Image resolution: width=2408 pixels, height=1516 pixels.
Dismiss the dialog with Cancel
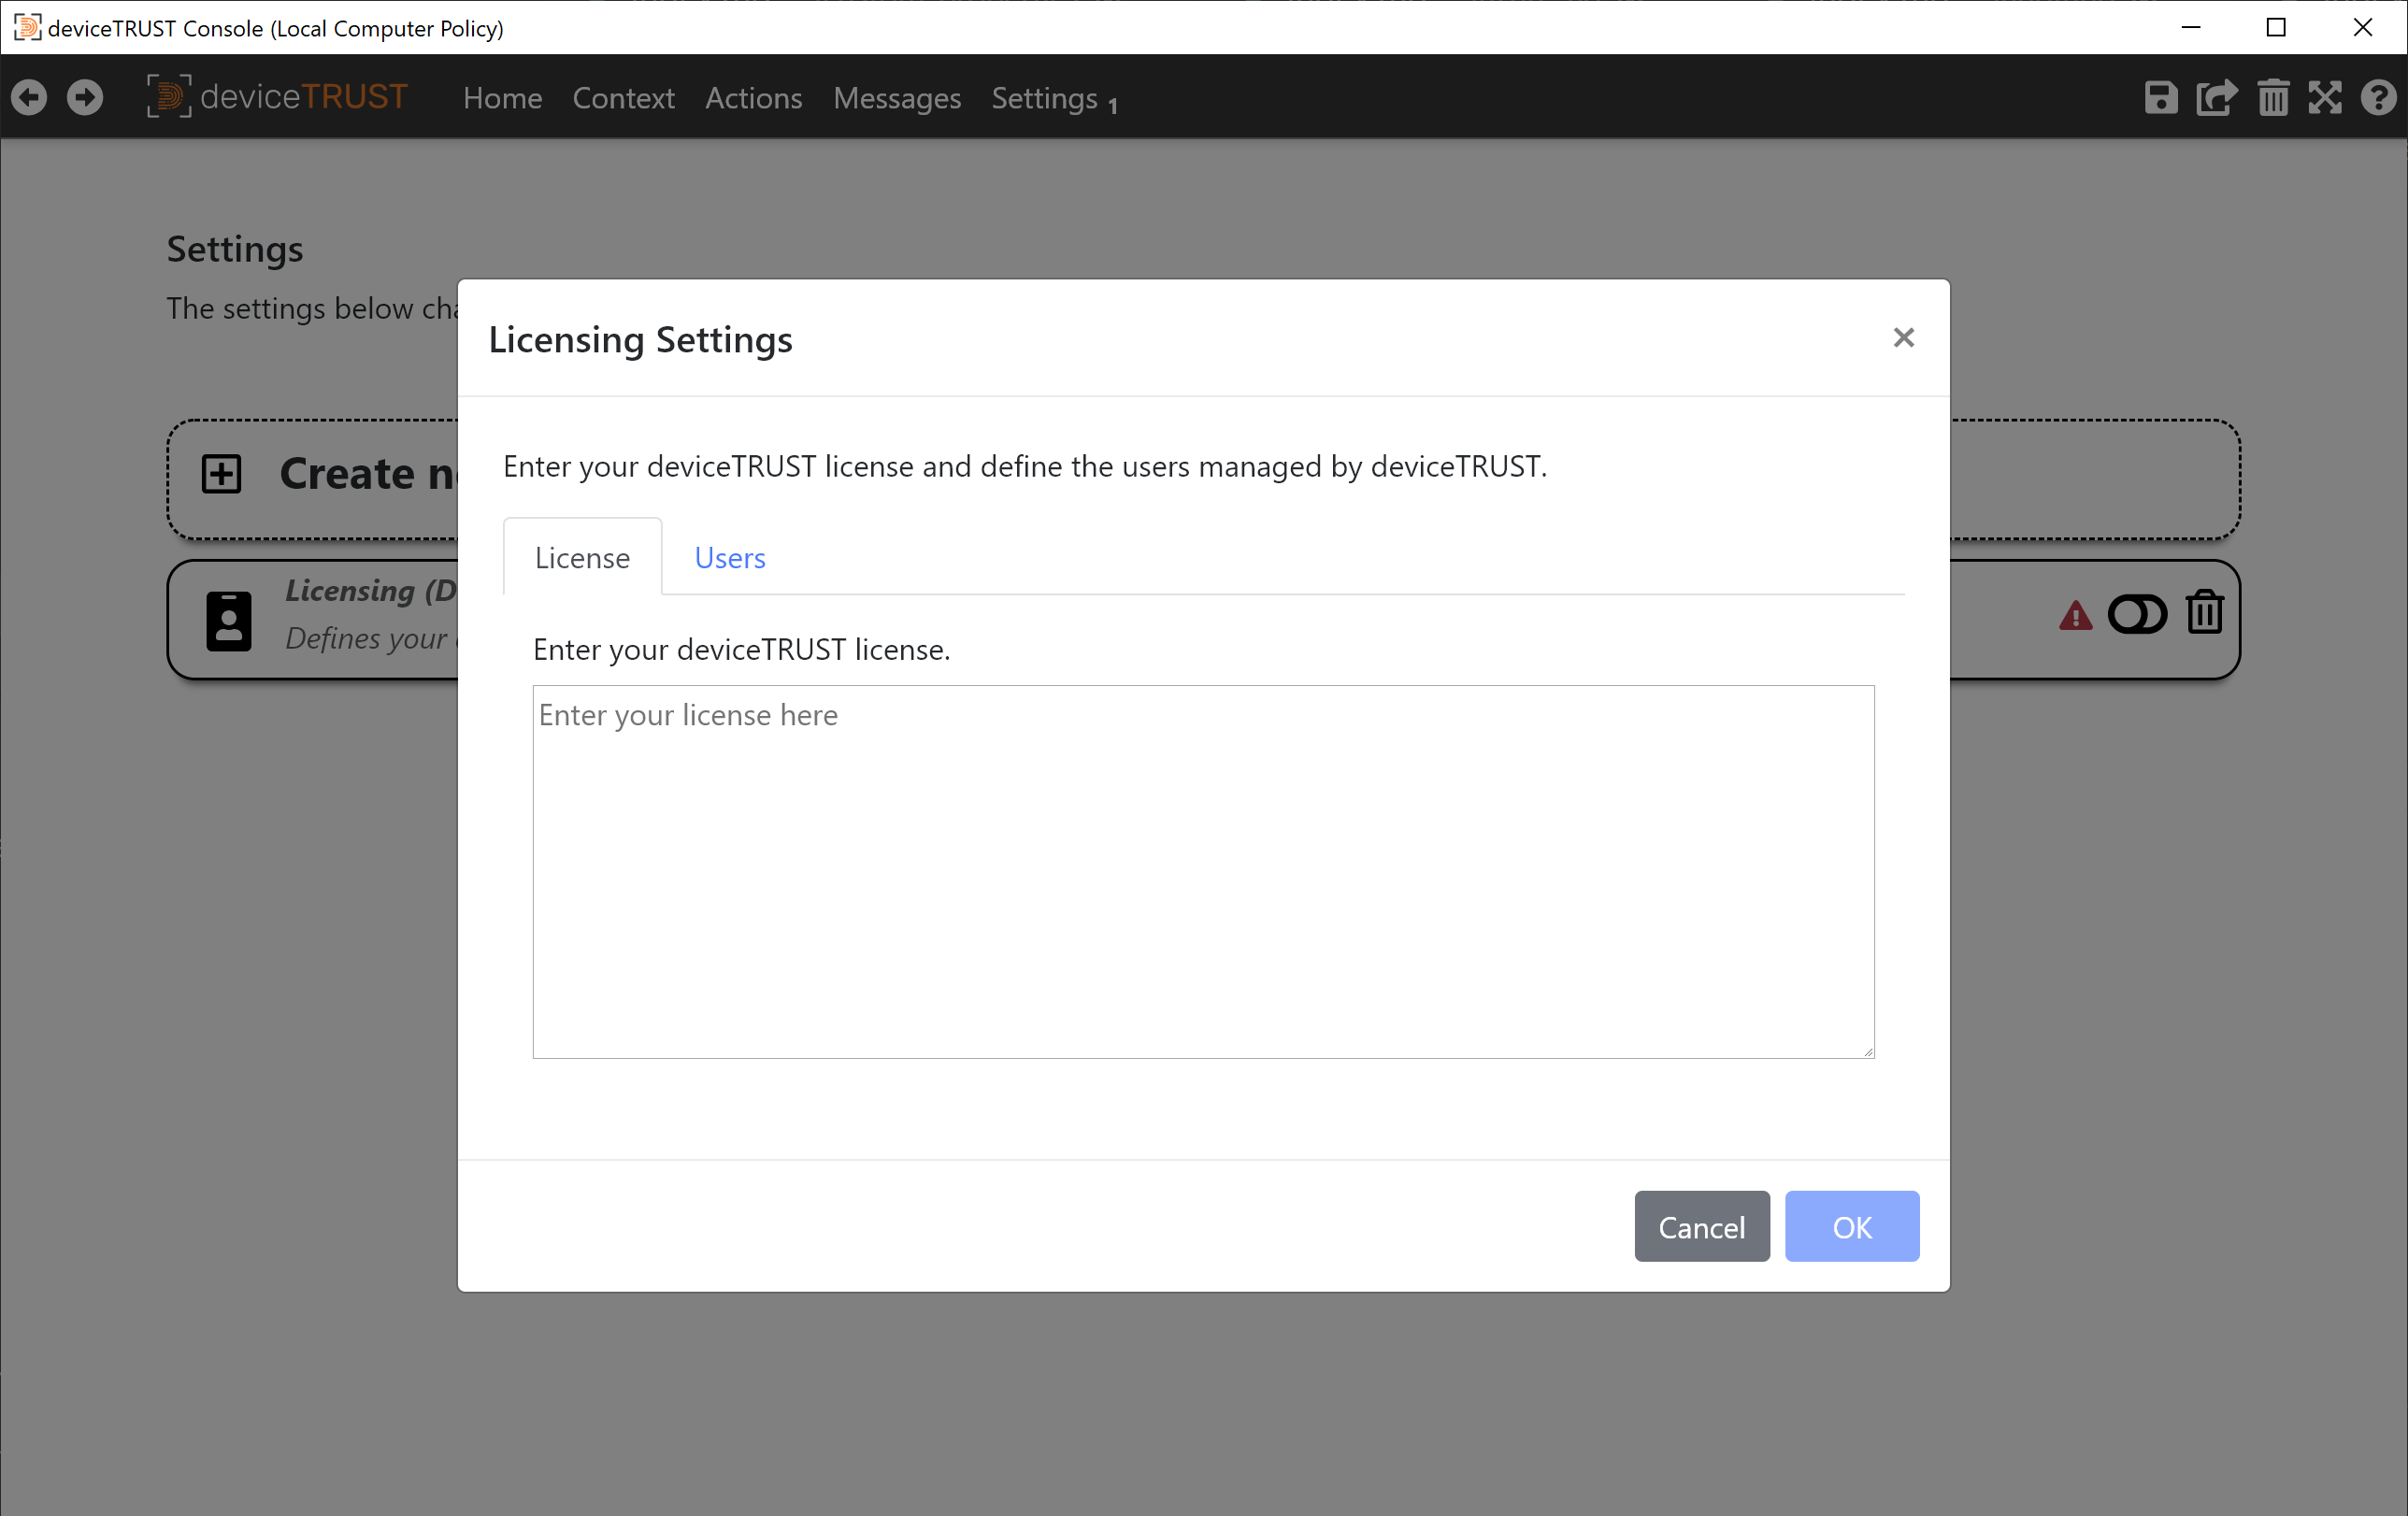1701,1226
